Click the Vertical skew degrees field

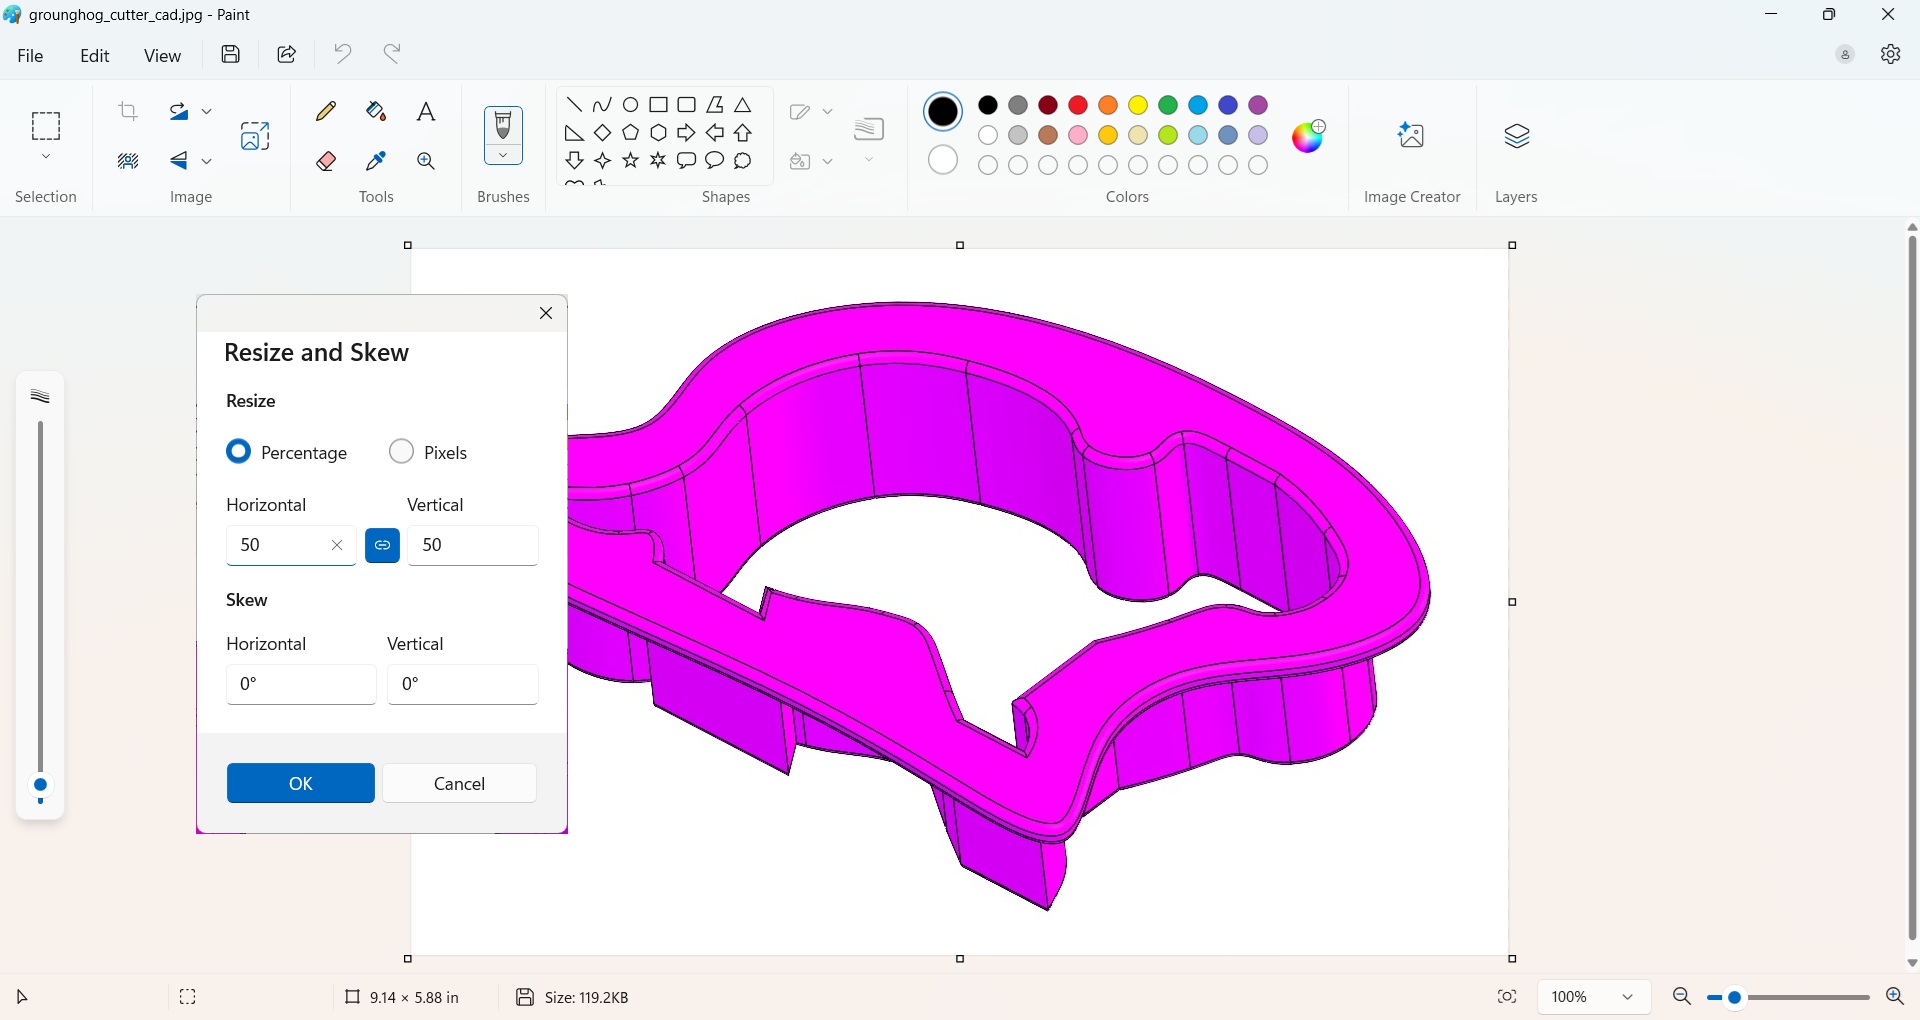[463, 685]
